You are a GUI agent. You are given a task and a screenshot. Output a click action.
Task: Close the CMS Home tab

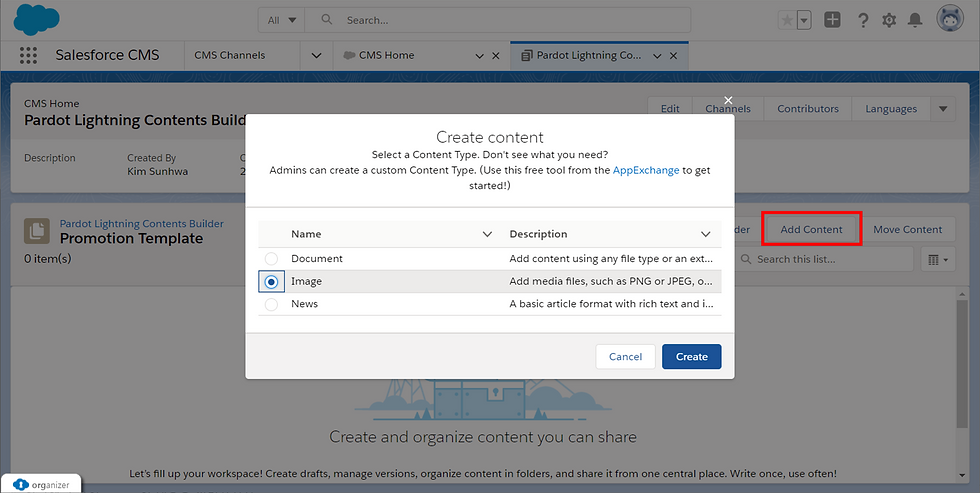(x=496, y=56)
